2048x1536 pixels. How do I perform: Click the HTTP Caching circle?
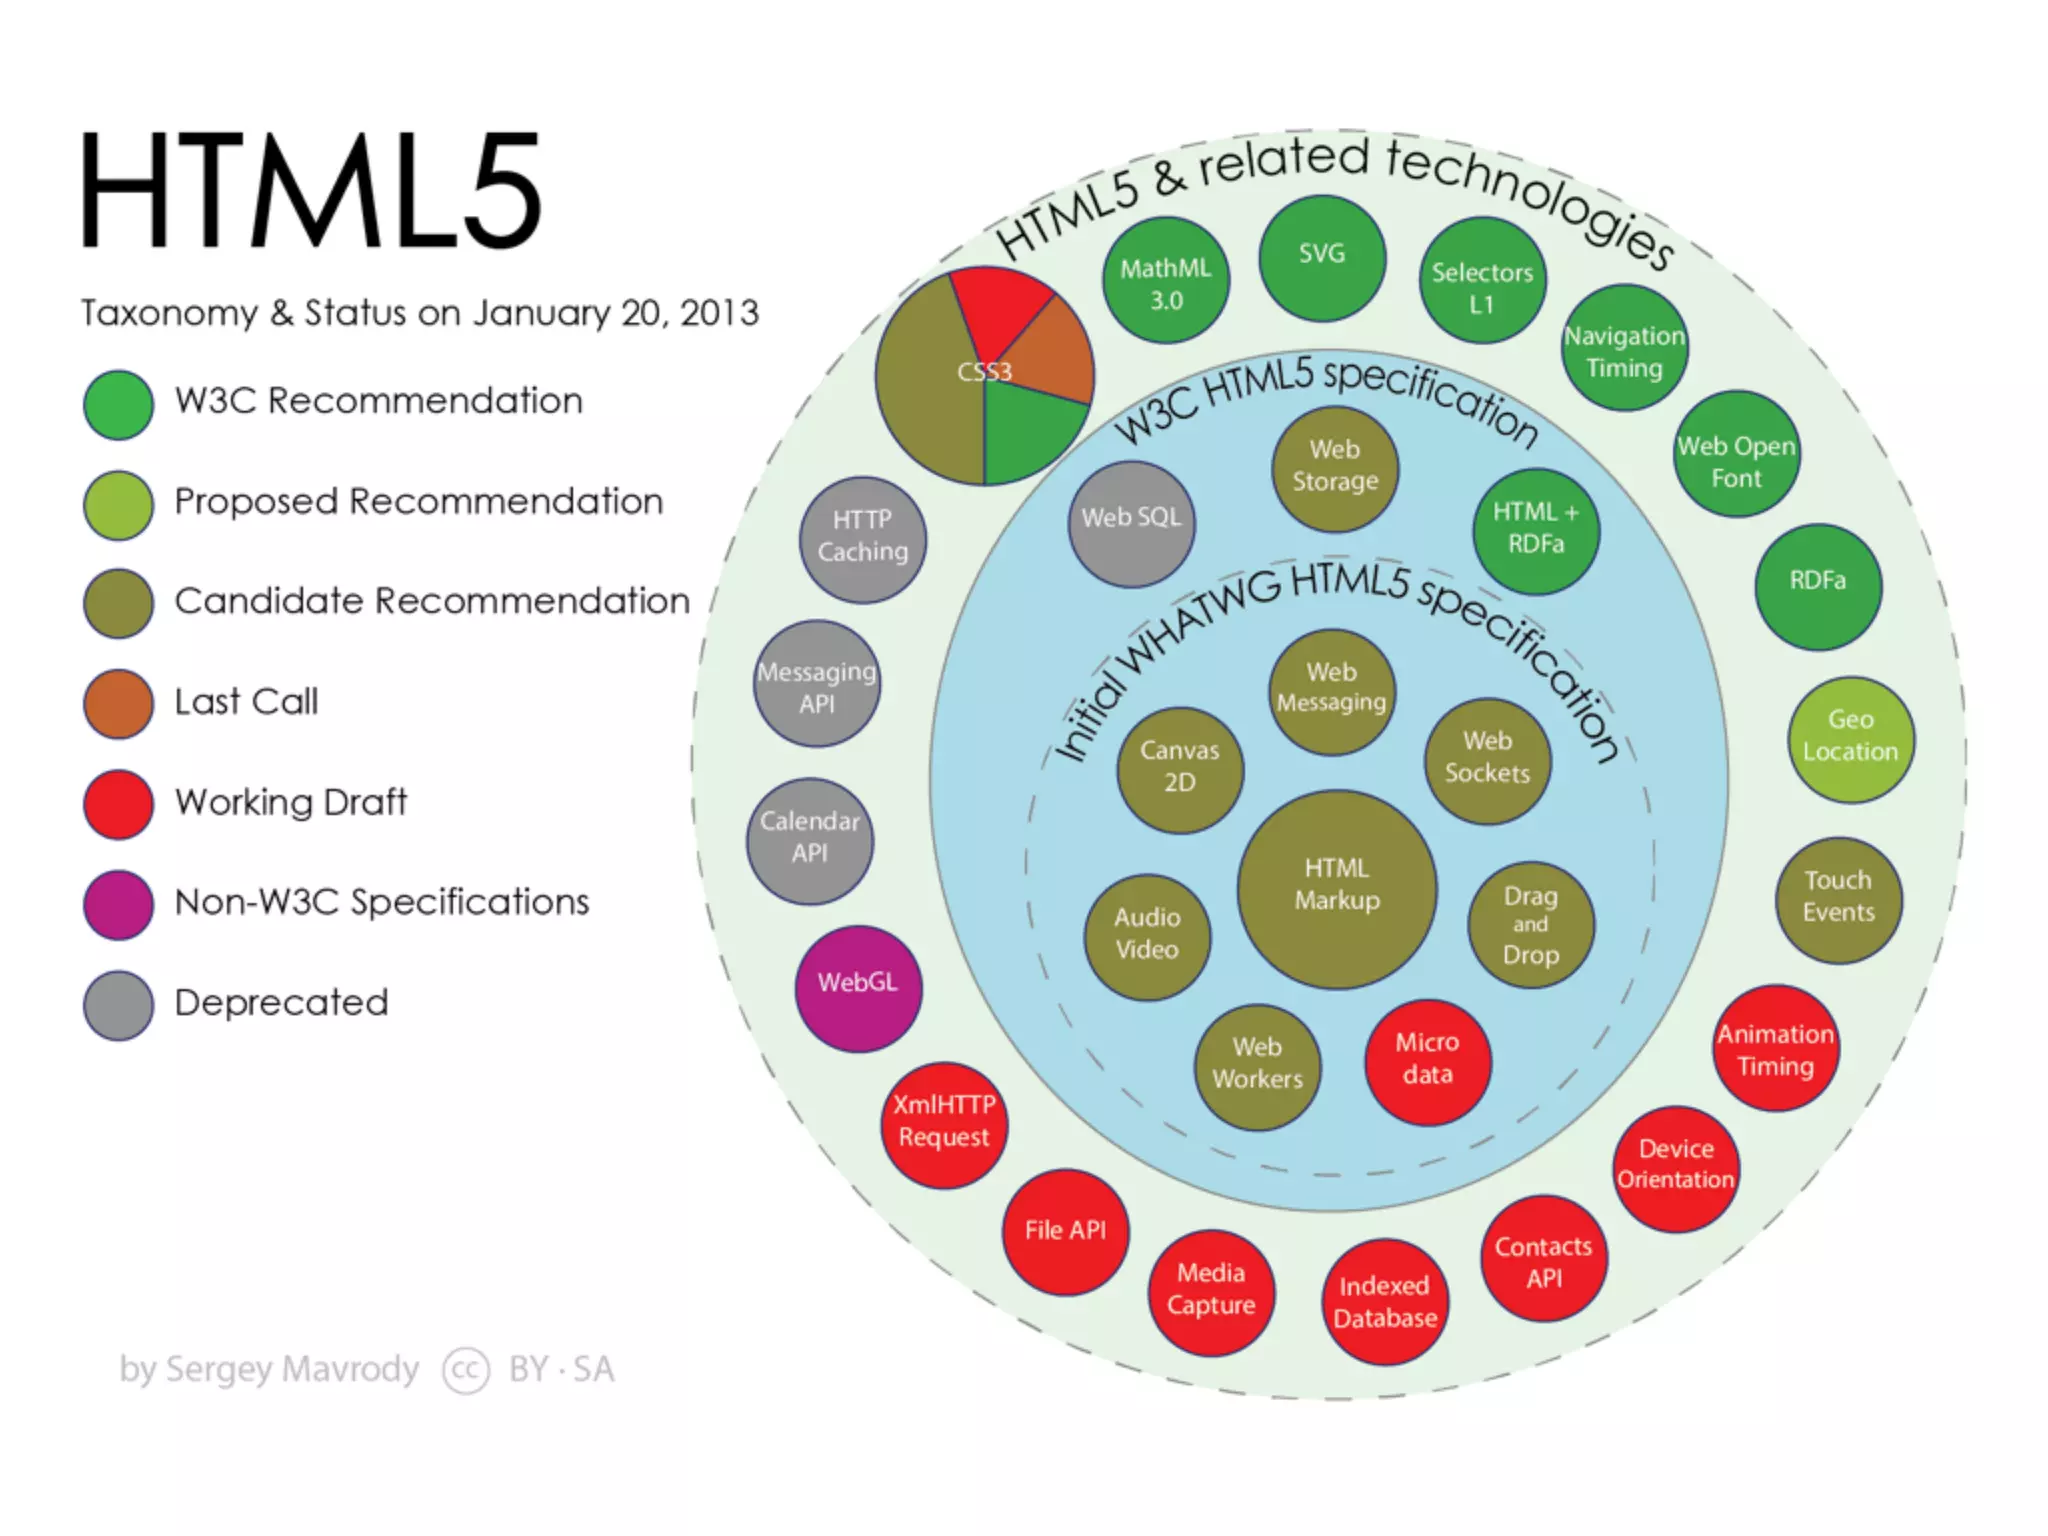862,539
